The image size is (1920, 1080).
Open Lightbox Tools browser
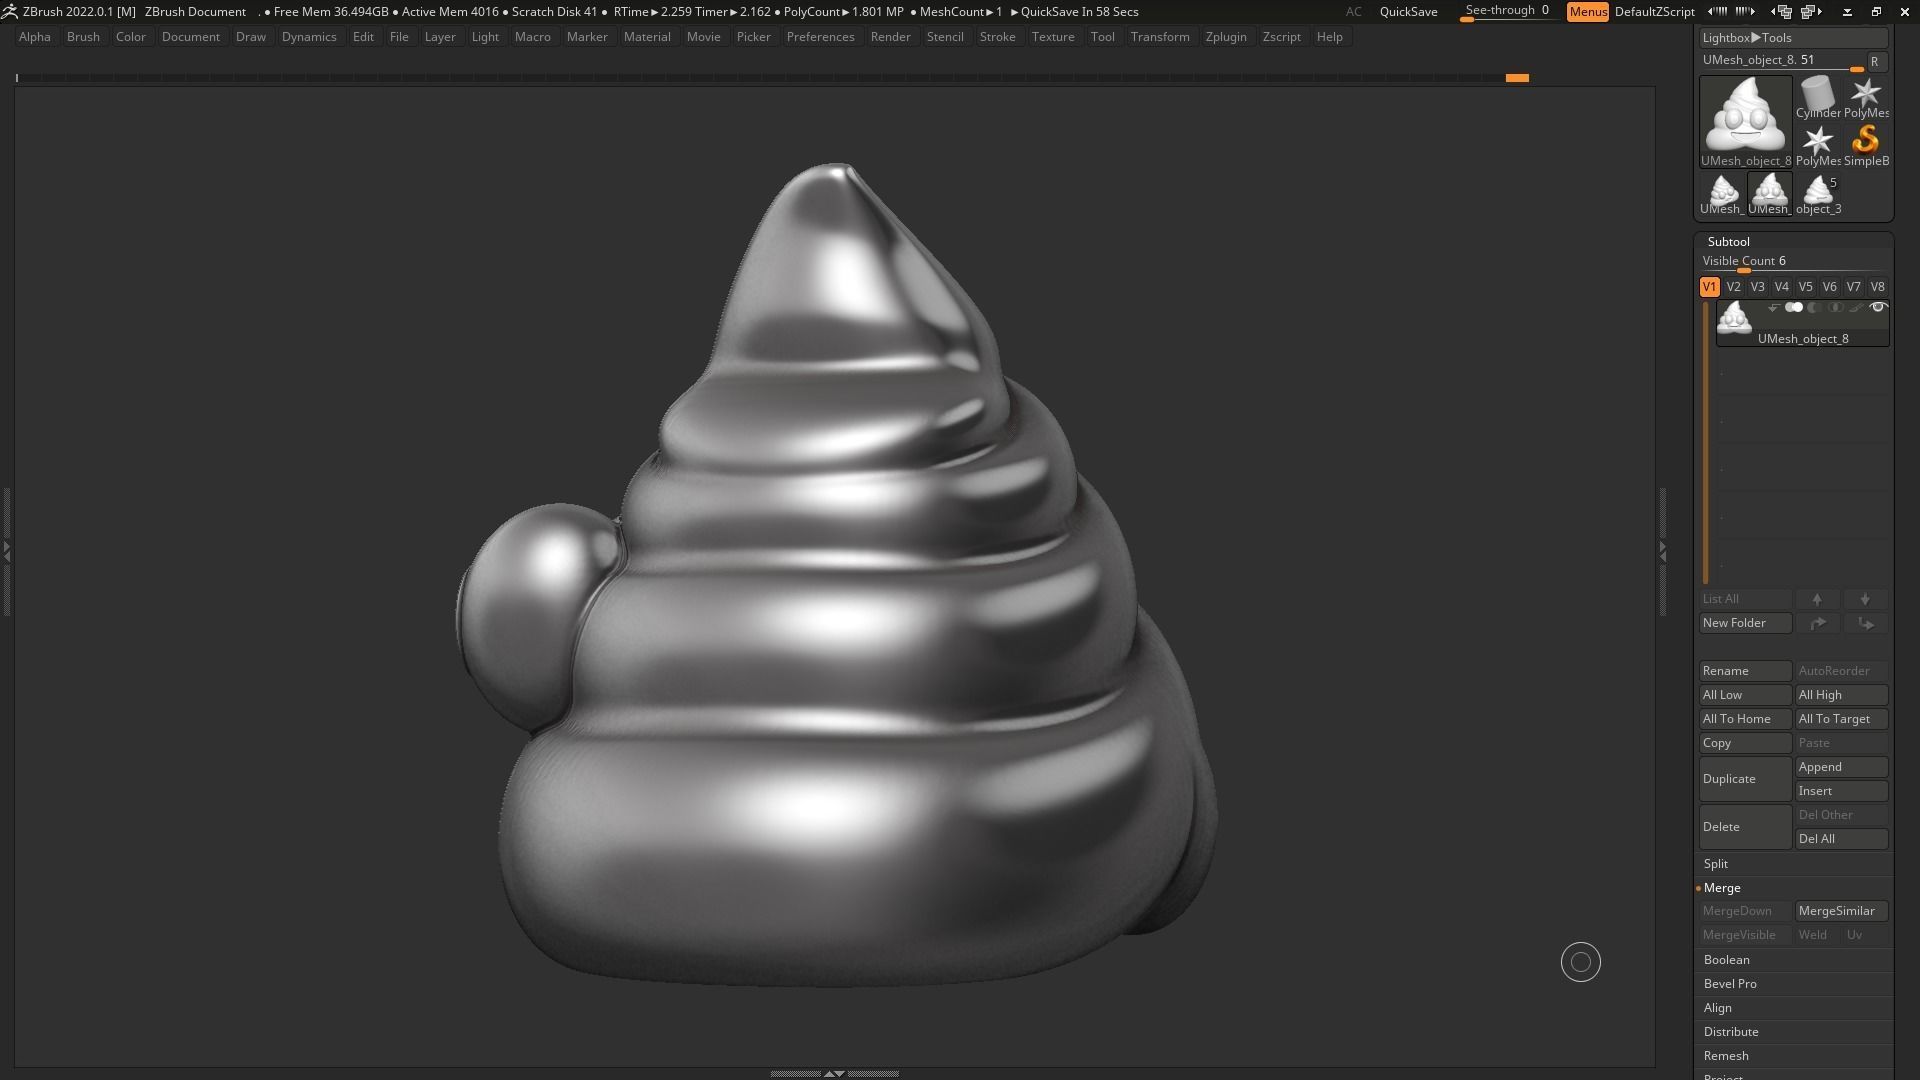pos(1794,38)
